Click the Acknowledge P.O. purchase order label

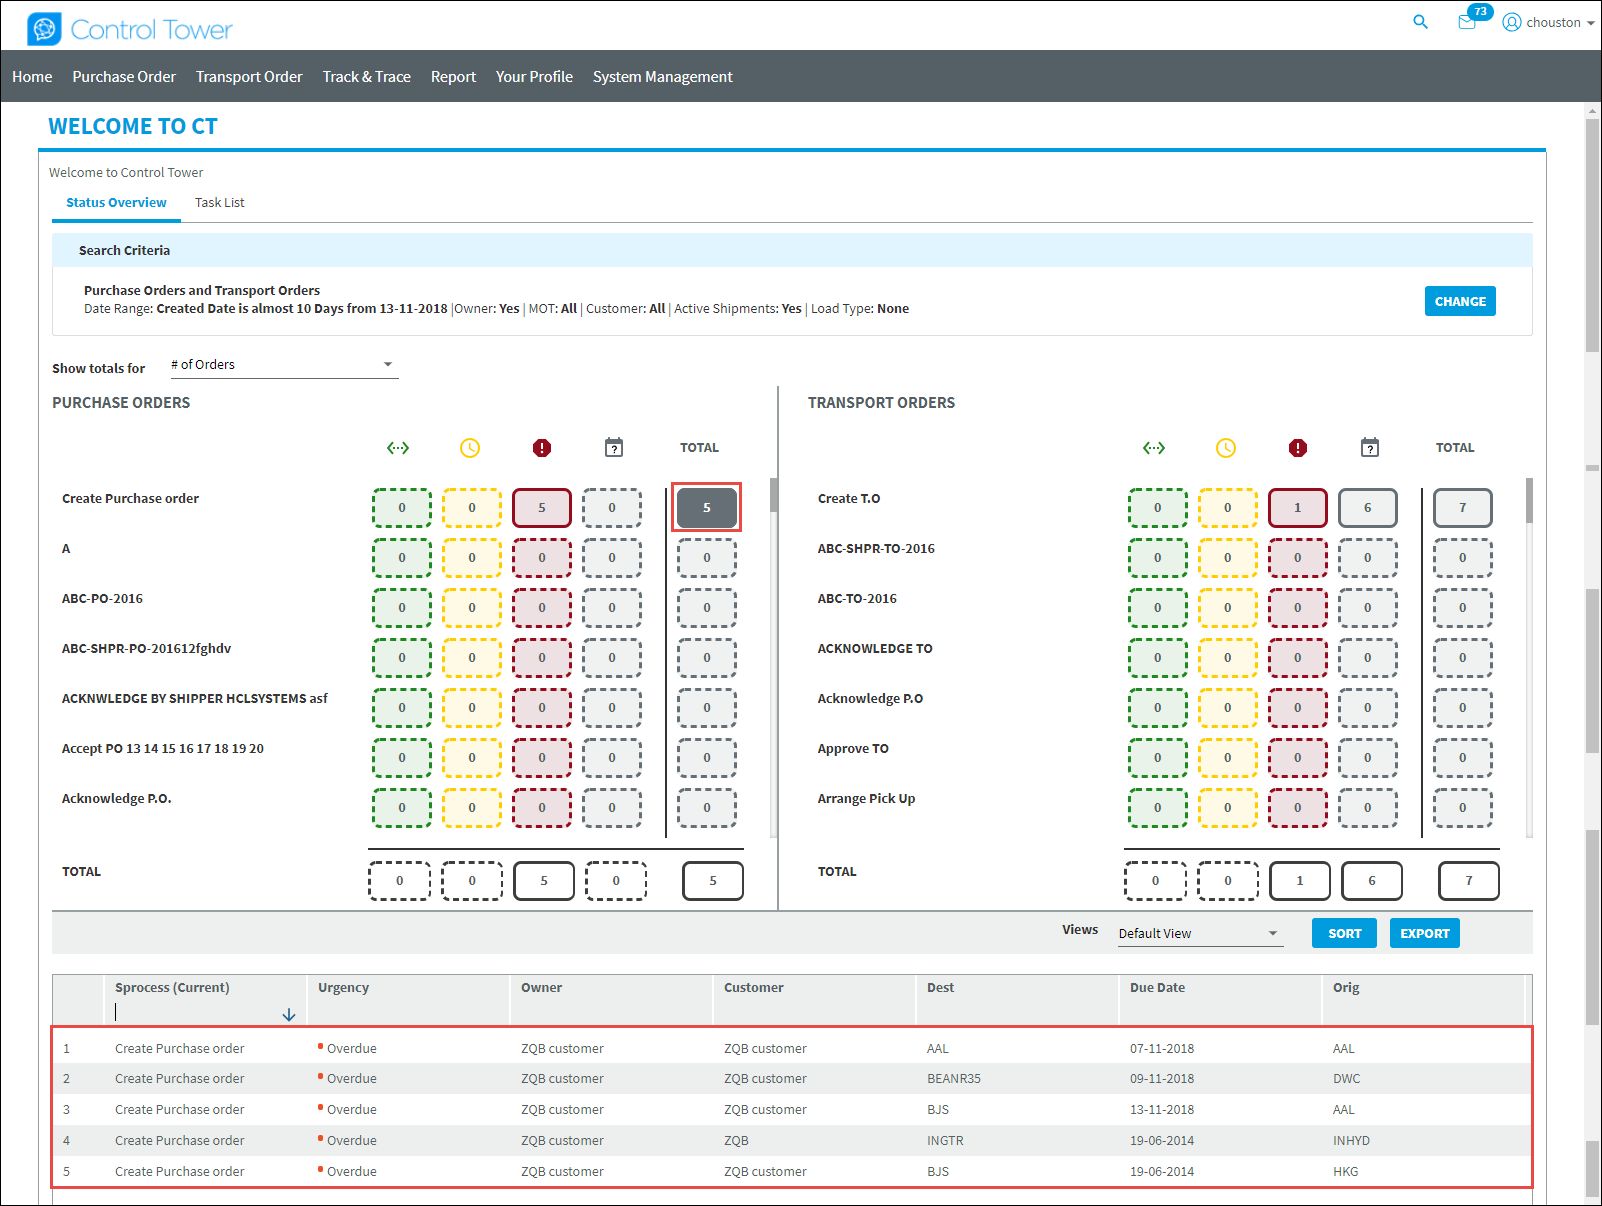[x=116, y=798]
